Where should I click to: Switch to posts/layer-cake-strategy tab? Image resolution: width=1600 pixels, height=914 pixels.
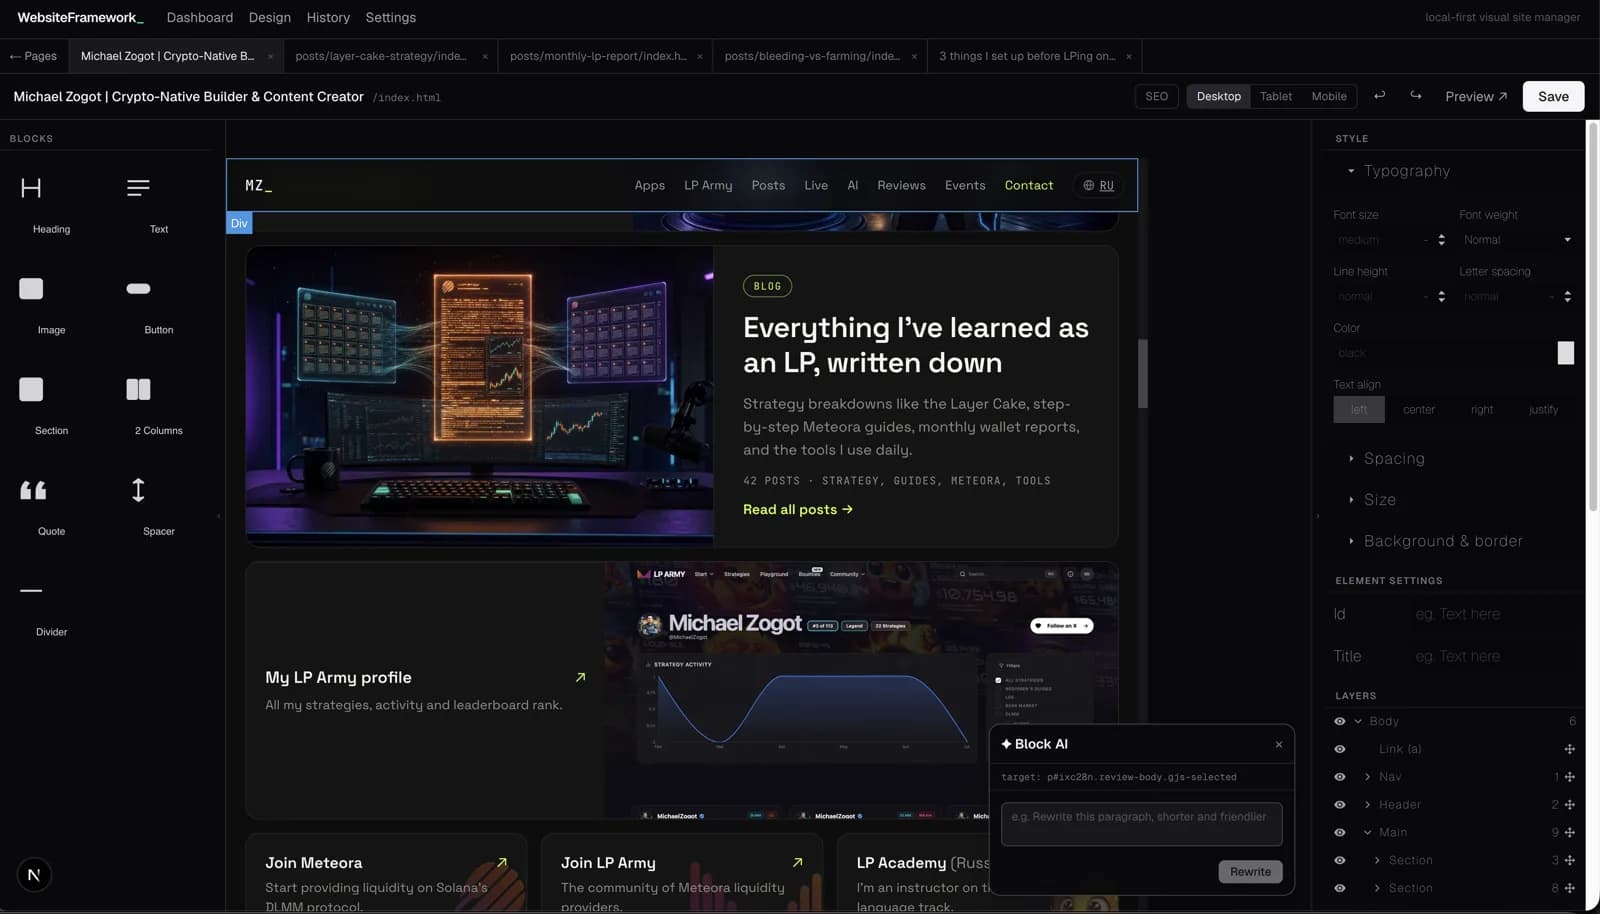381,56
